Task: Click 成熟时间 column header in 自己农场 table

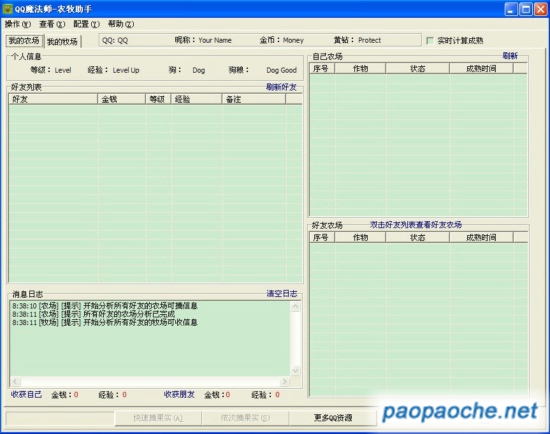Action: (x=481, y=68)
